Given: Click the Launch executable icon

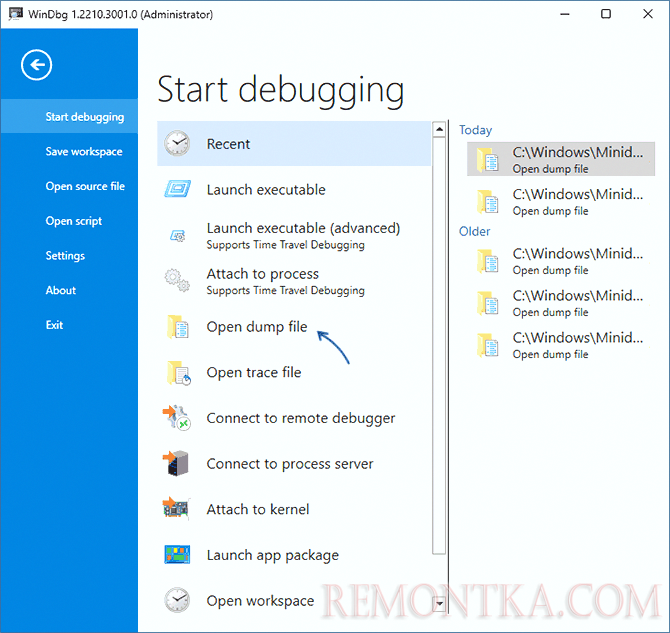Looking at the screenshot, I should (x=177, y=189).
